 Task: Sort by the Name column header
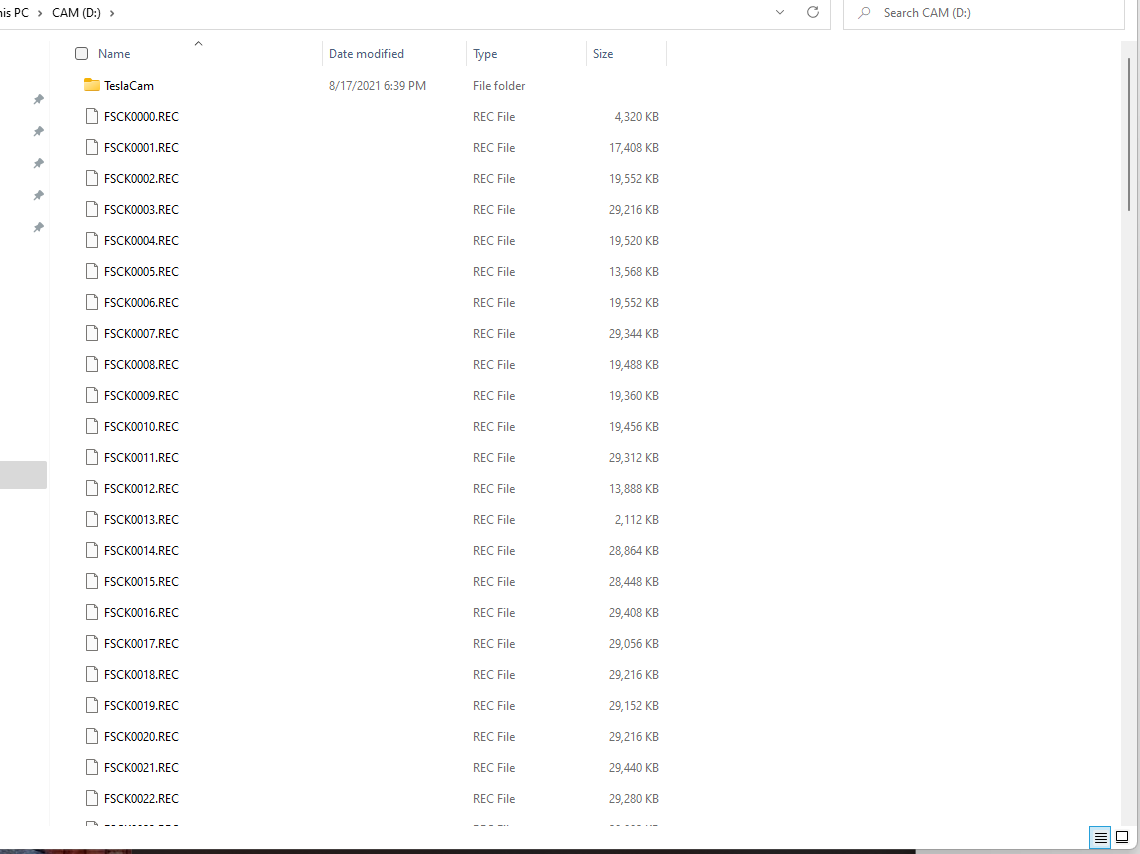pos(114,54)
